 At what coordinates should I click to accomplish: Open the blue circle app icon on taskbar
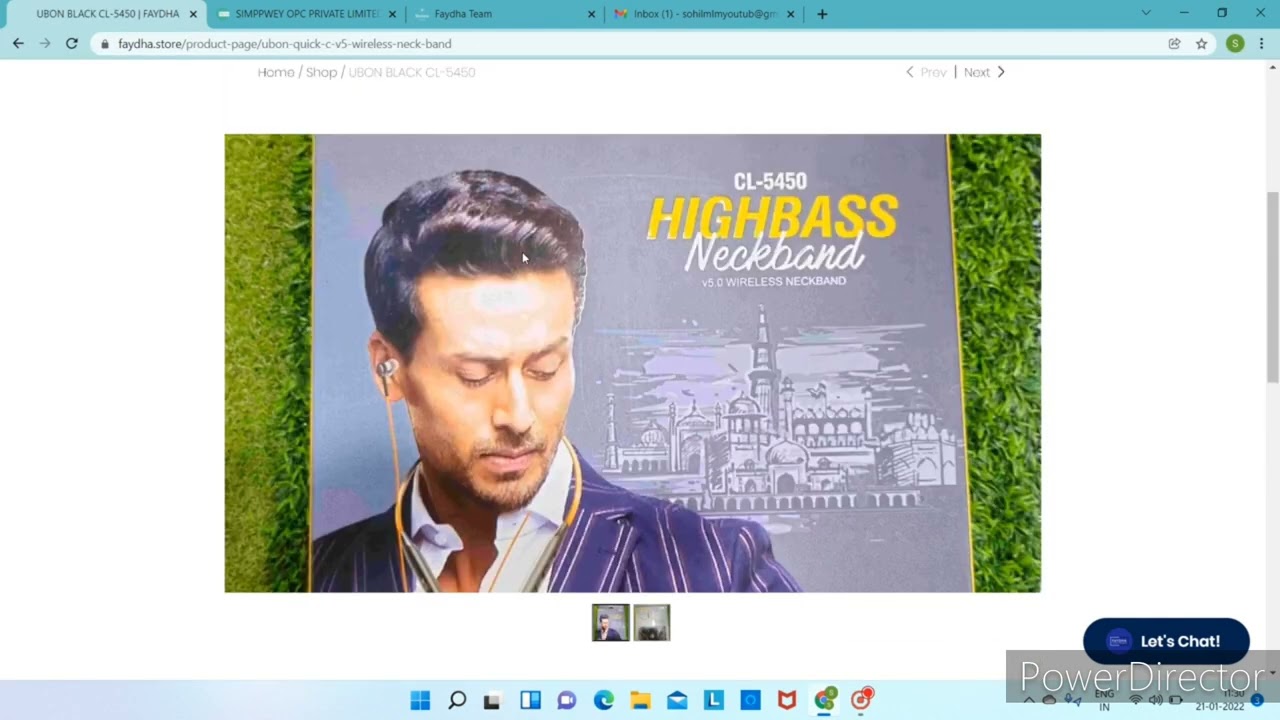click(751, 700)
